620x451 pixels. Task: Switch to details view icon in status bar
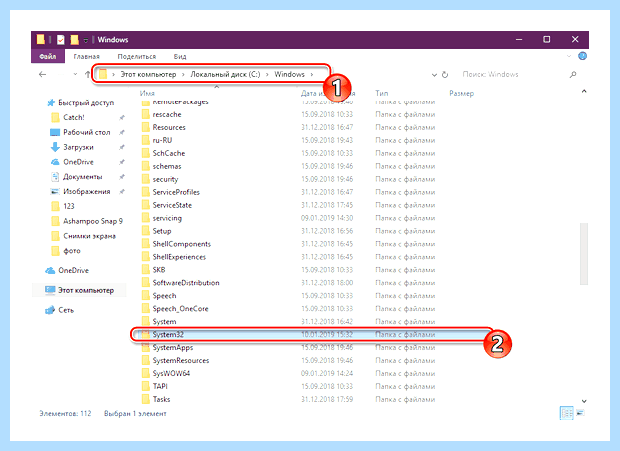coord(567,413)
